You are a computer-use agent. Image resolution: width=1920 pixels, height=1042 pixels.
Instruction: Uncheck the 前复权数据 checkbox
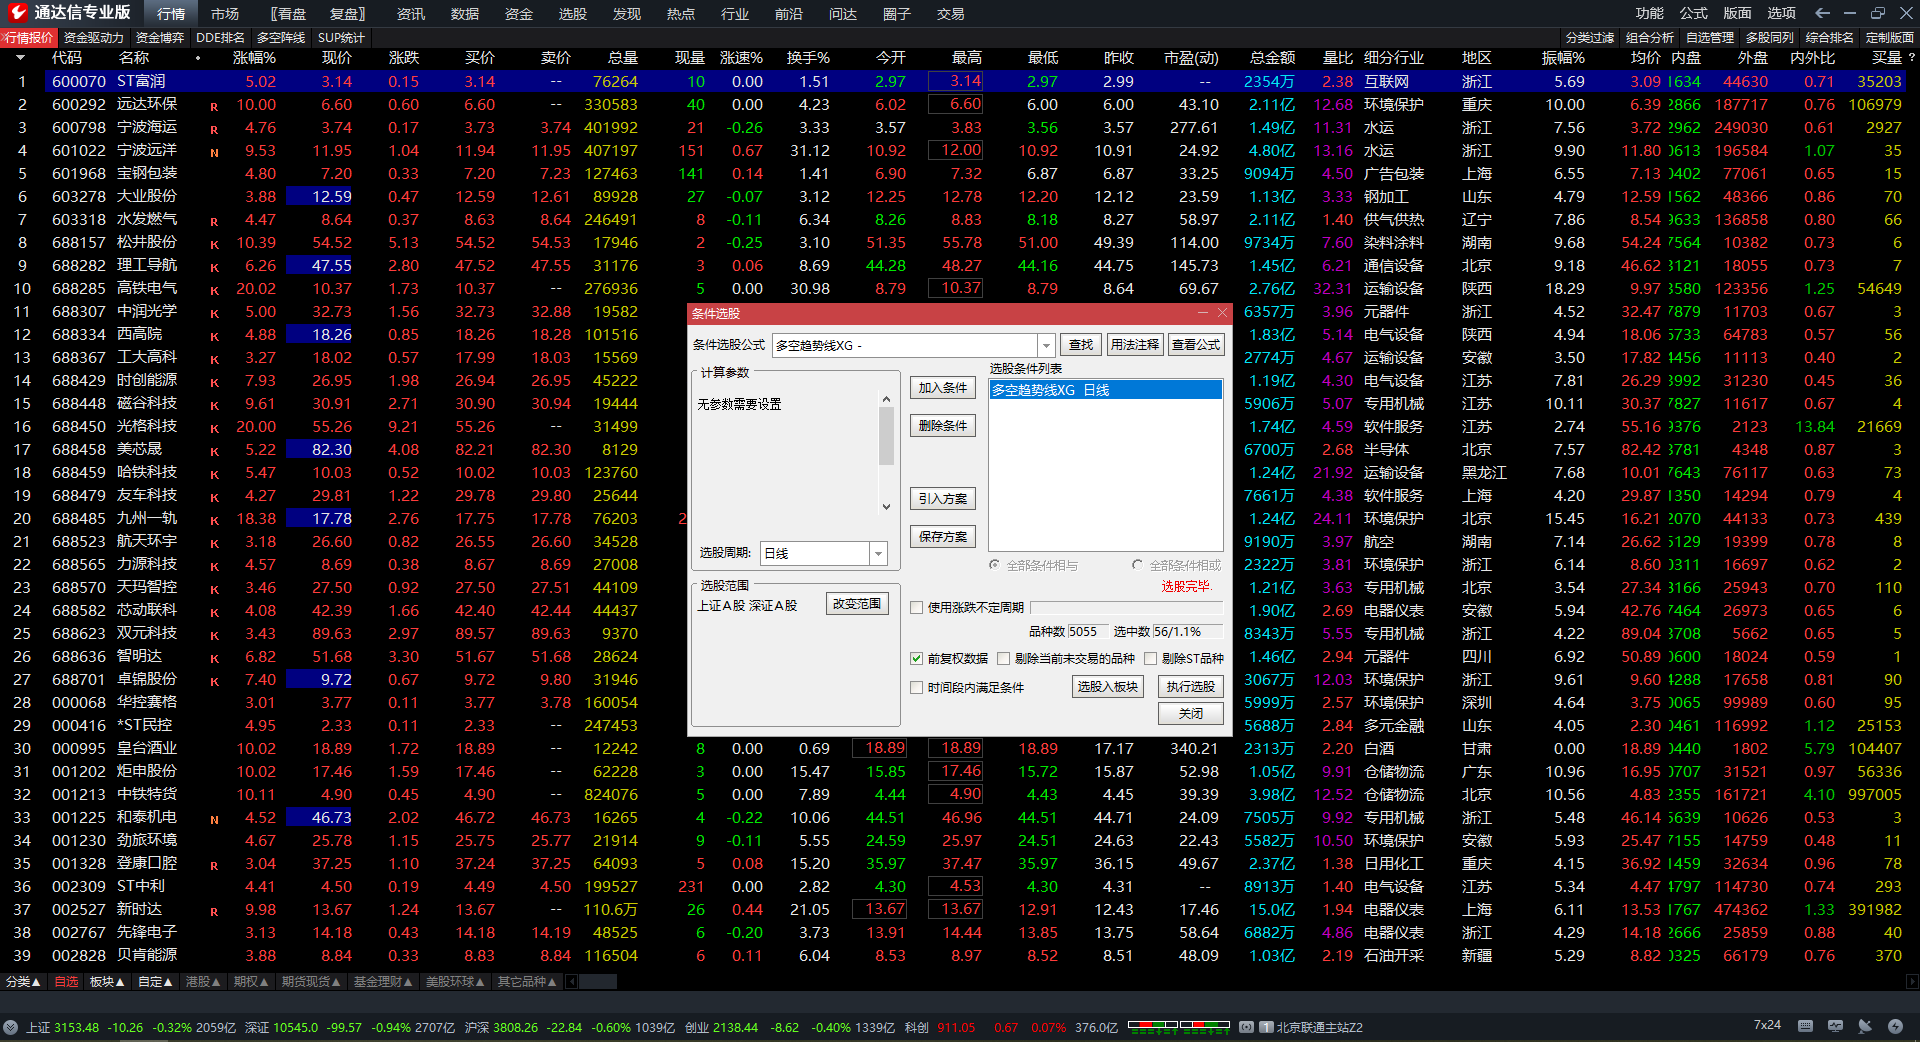[x=916, y=658]
